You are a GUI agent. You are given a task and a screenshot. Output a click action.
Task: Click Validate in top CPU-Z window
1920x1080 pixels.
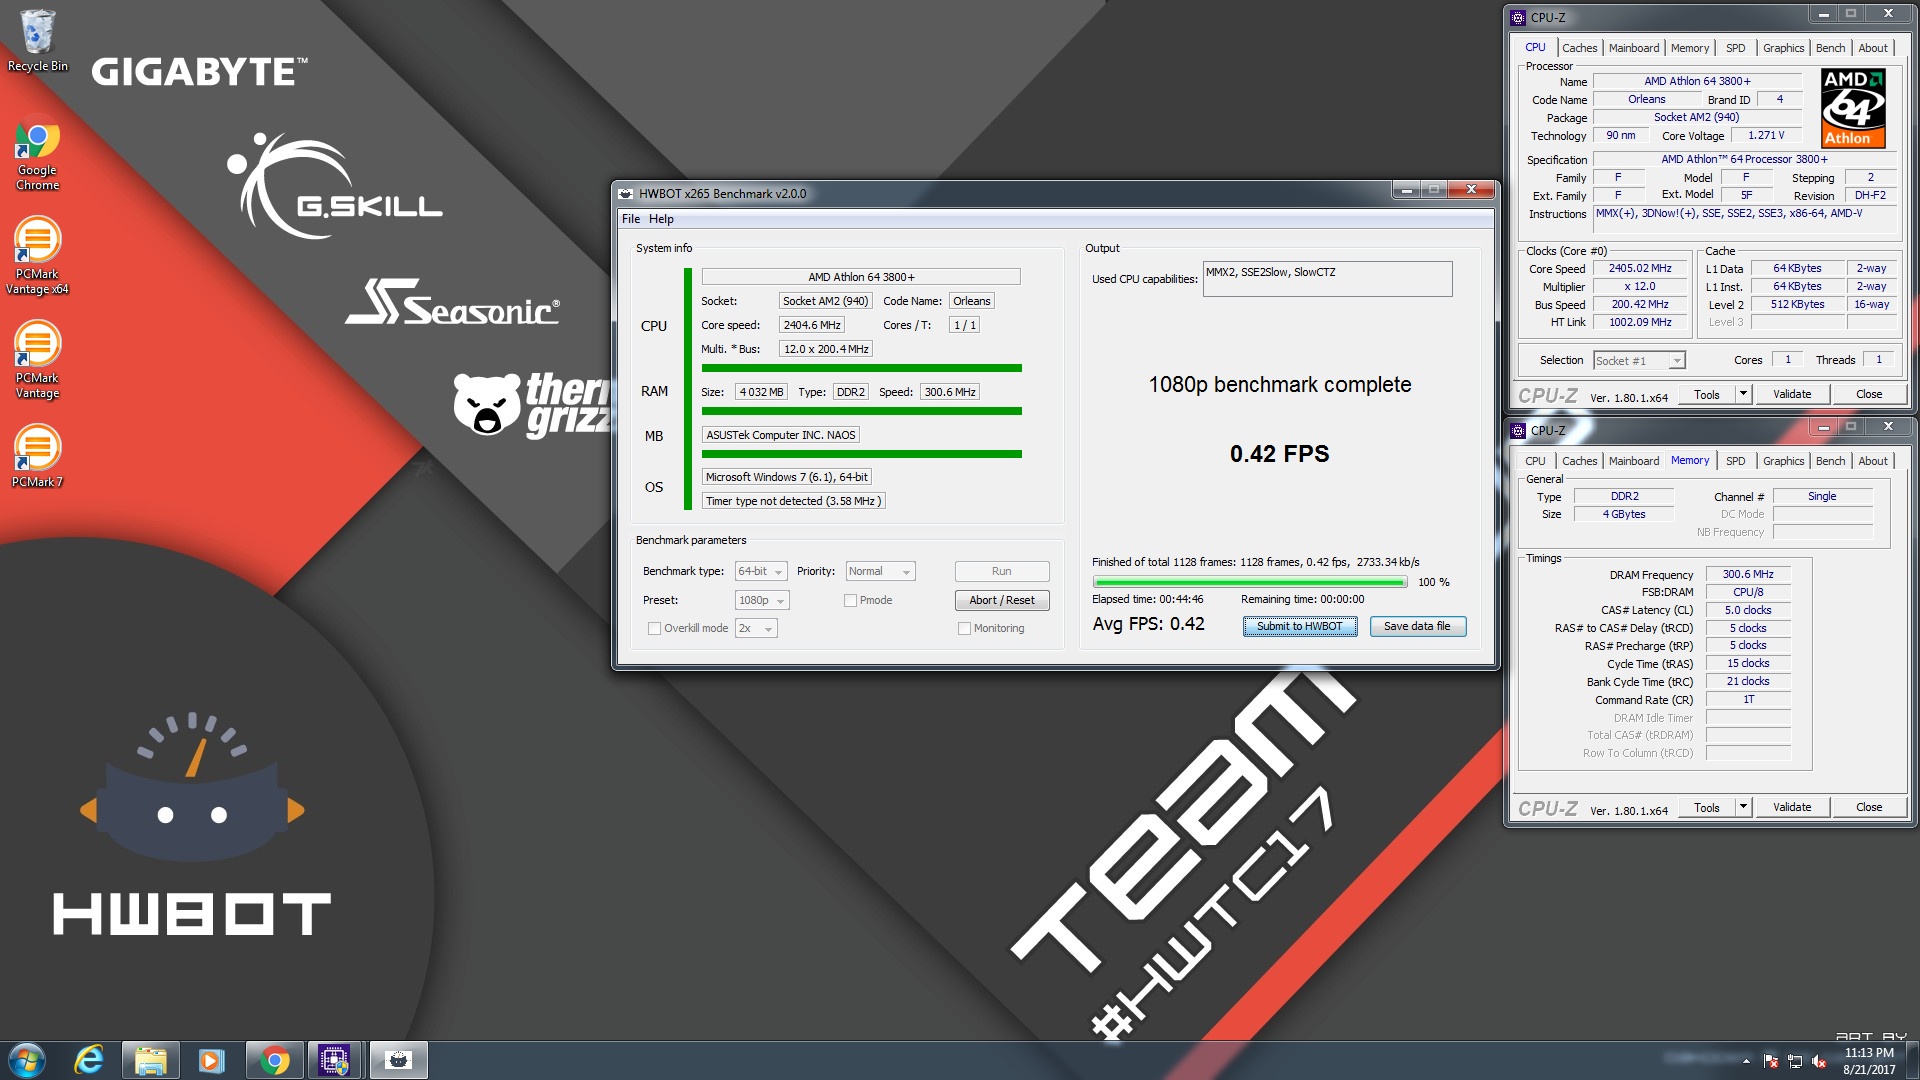pyautogui.click(x=1791, y=394)
